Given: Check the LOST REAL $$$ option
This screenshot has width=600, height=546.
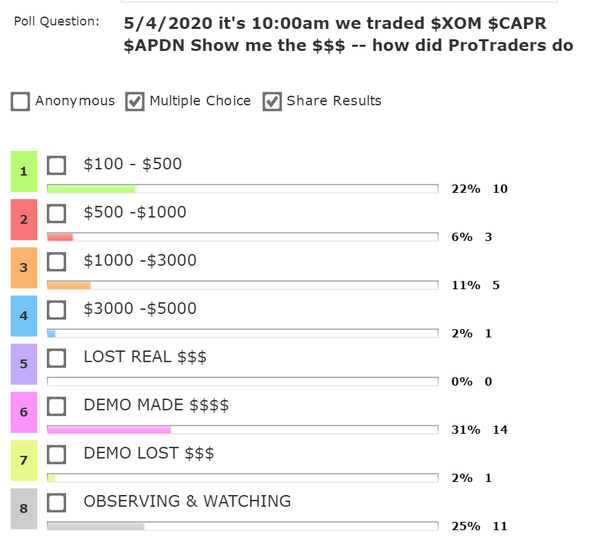Looking at the screenshot, I should [x=58, y=357].
